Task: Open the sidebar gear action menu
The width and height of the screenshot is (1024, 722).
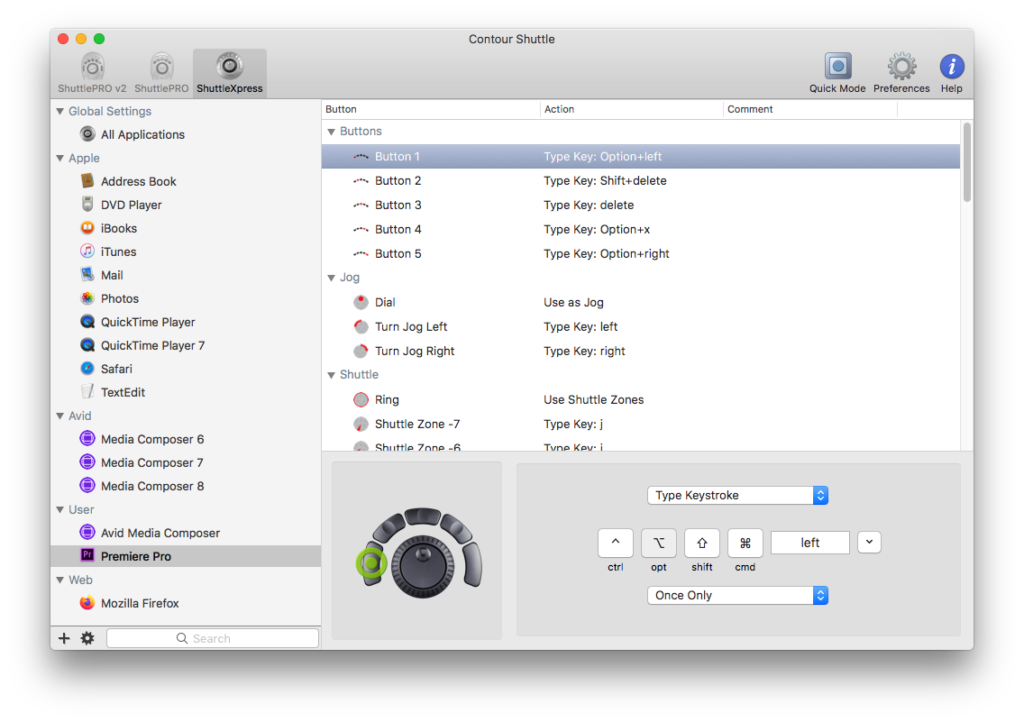Action: pyautogui.click(x=88, y=638)
